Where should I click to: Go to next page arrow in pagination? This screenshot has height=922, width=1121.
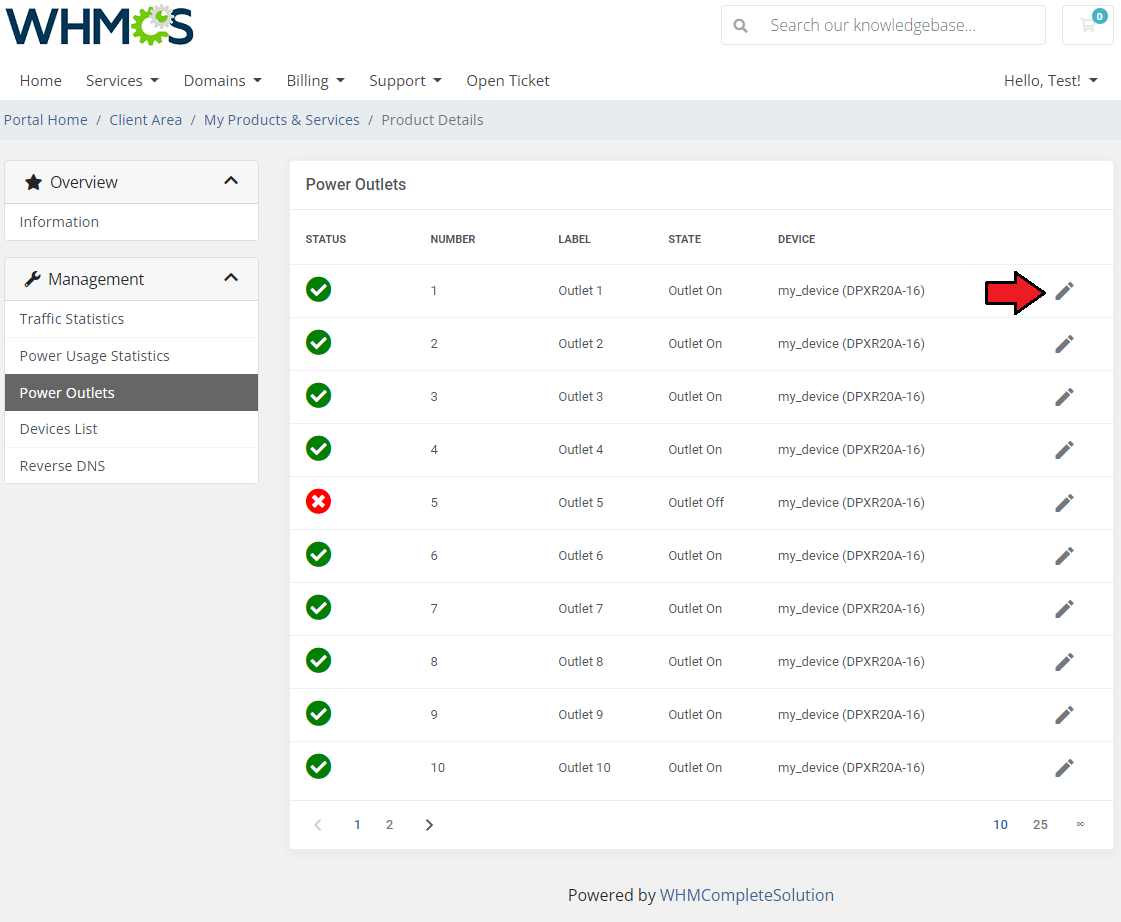point(429,825)
